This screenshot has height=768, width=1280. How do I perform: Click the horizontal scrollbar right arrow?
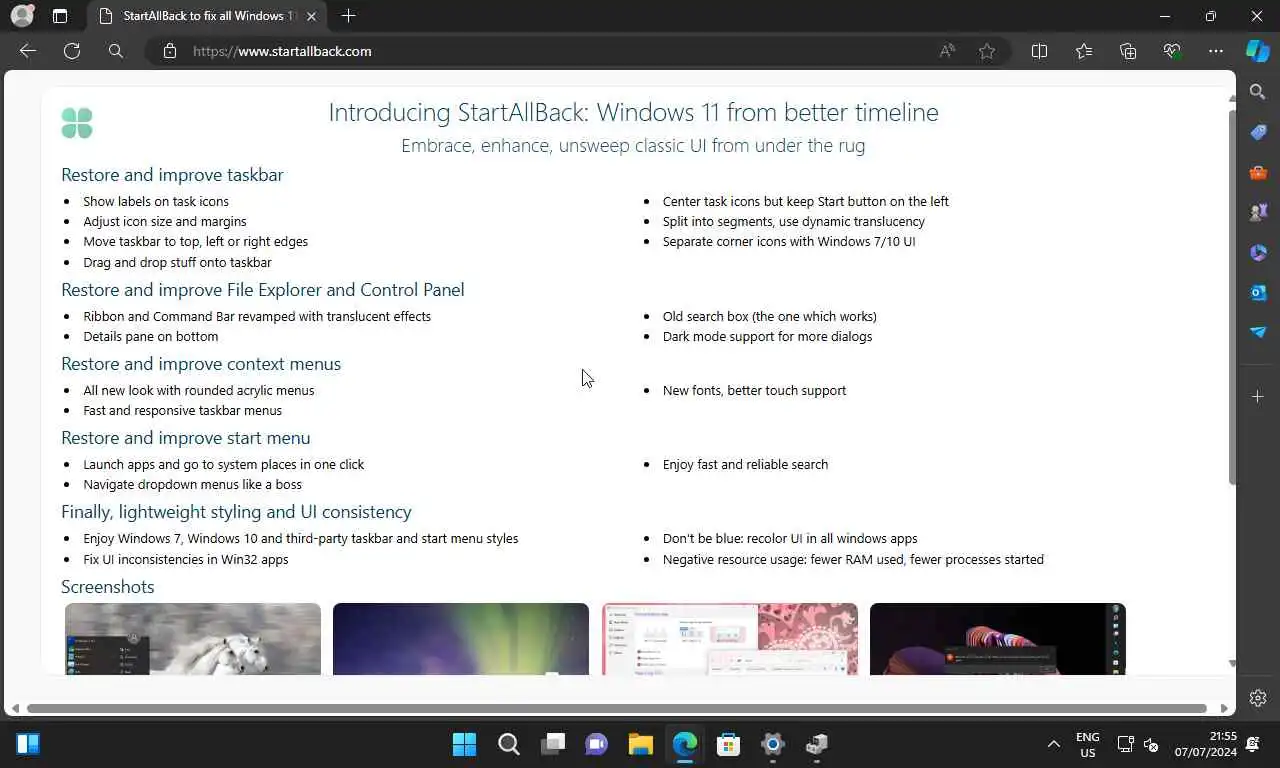(1224, 708)
